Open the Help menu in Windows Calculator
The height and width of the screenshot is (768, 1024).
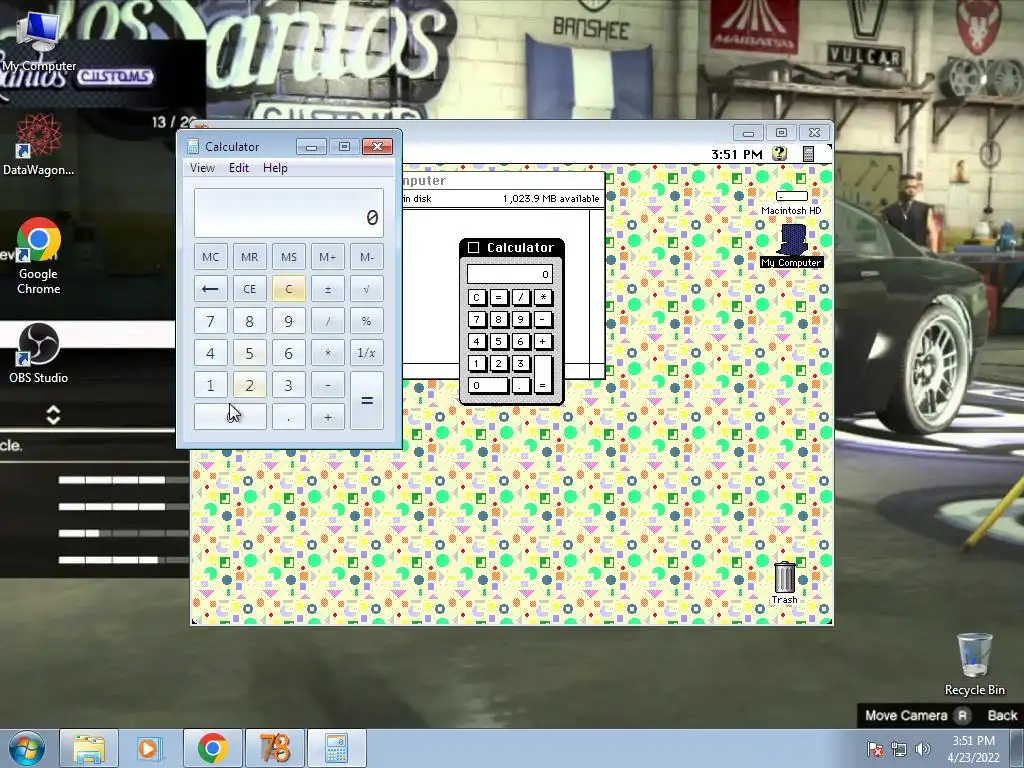click(x=275, y=168)
